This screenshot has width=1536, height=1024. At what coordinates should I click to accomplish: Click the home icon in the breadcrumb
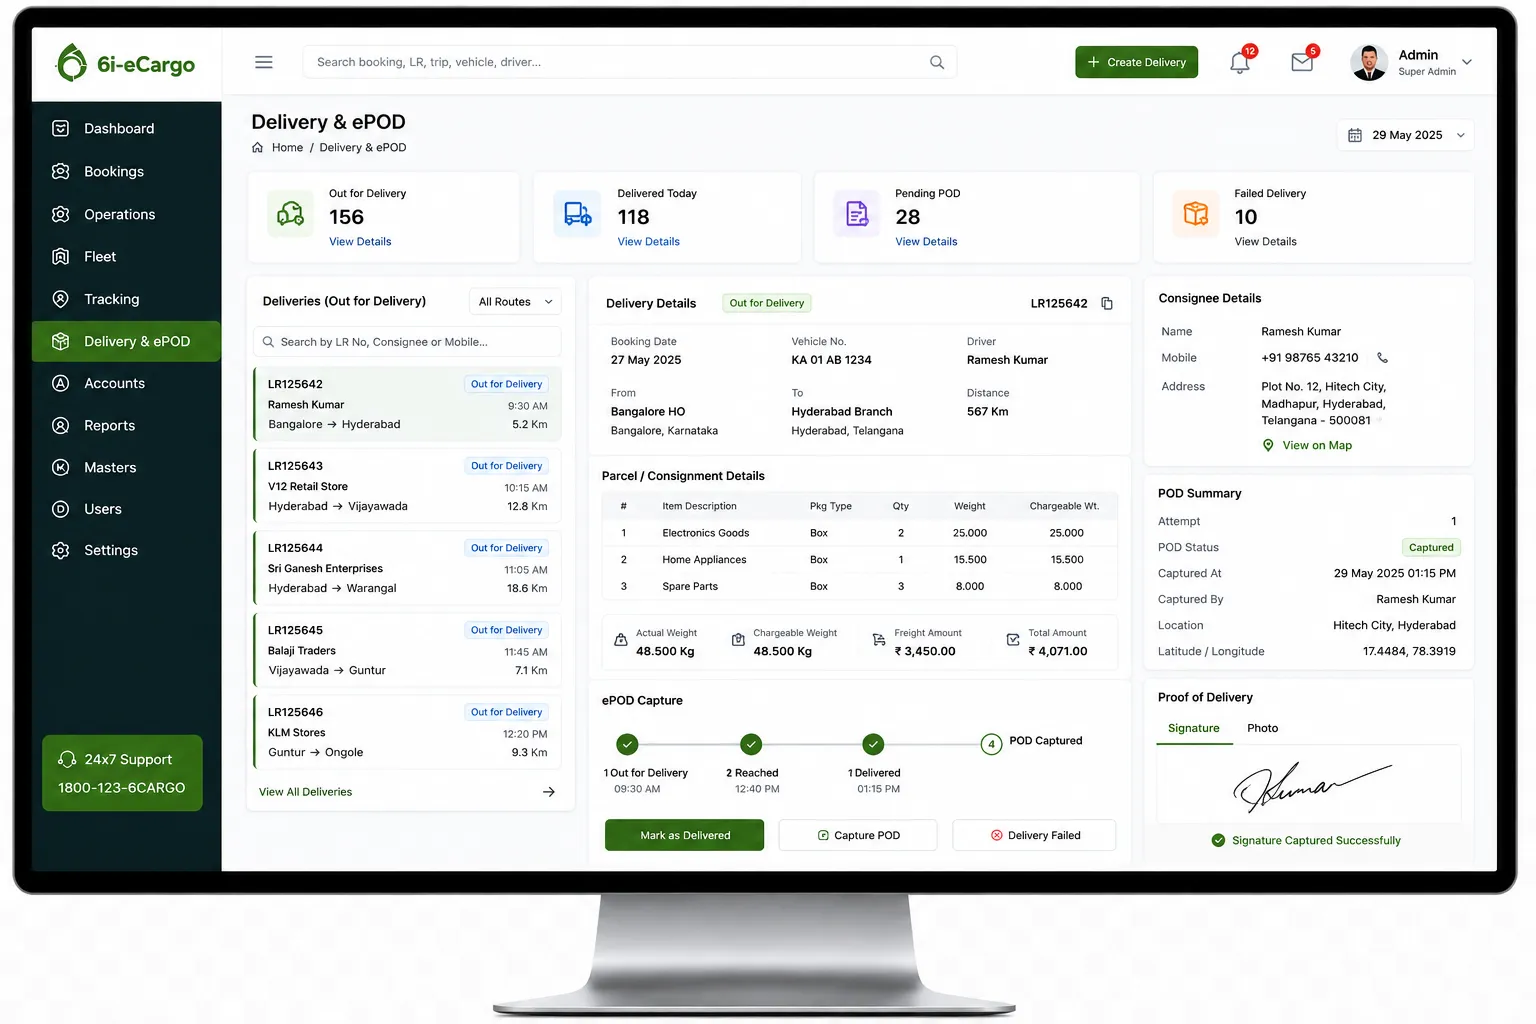258,147
